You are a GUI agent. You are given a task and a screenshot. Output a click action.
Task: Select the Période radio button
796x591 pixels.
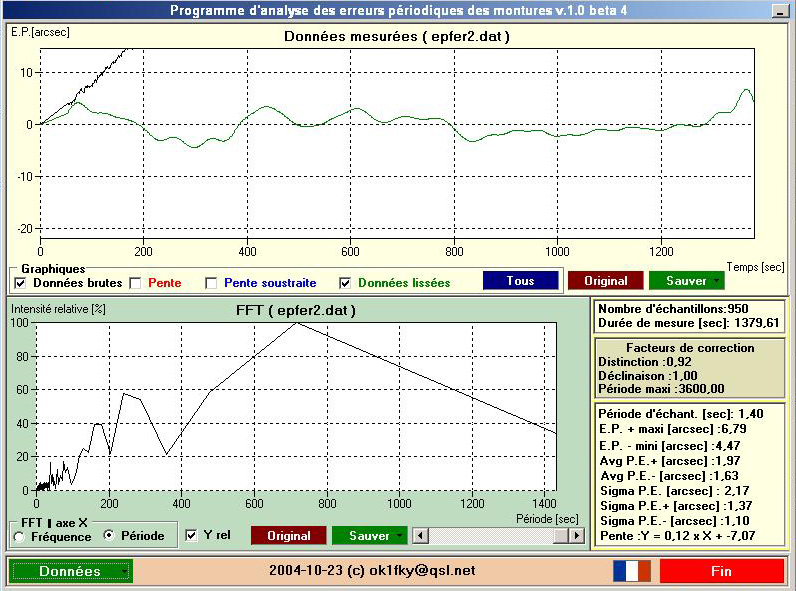109,535
